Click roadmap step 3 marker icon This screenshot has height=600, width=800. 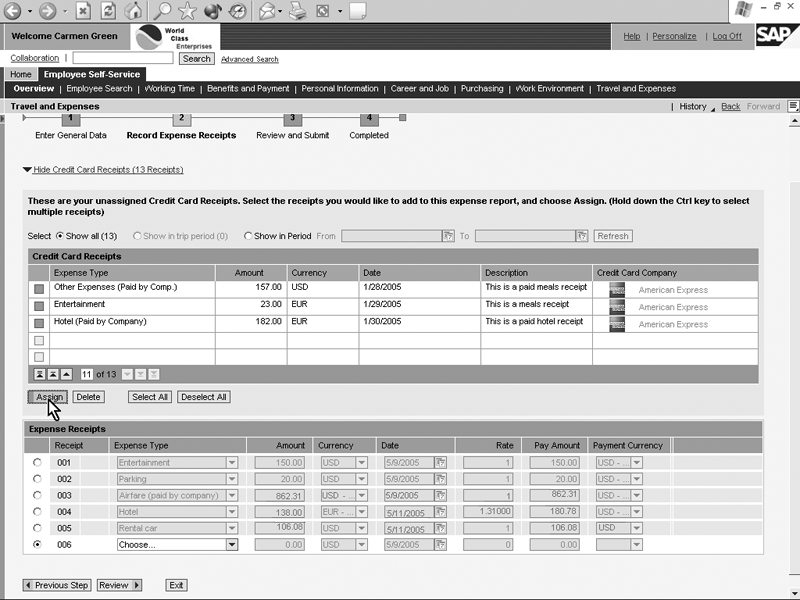click(x=292, y=118)
